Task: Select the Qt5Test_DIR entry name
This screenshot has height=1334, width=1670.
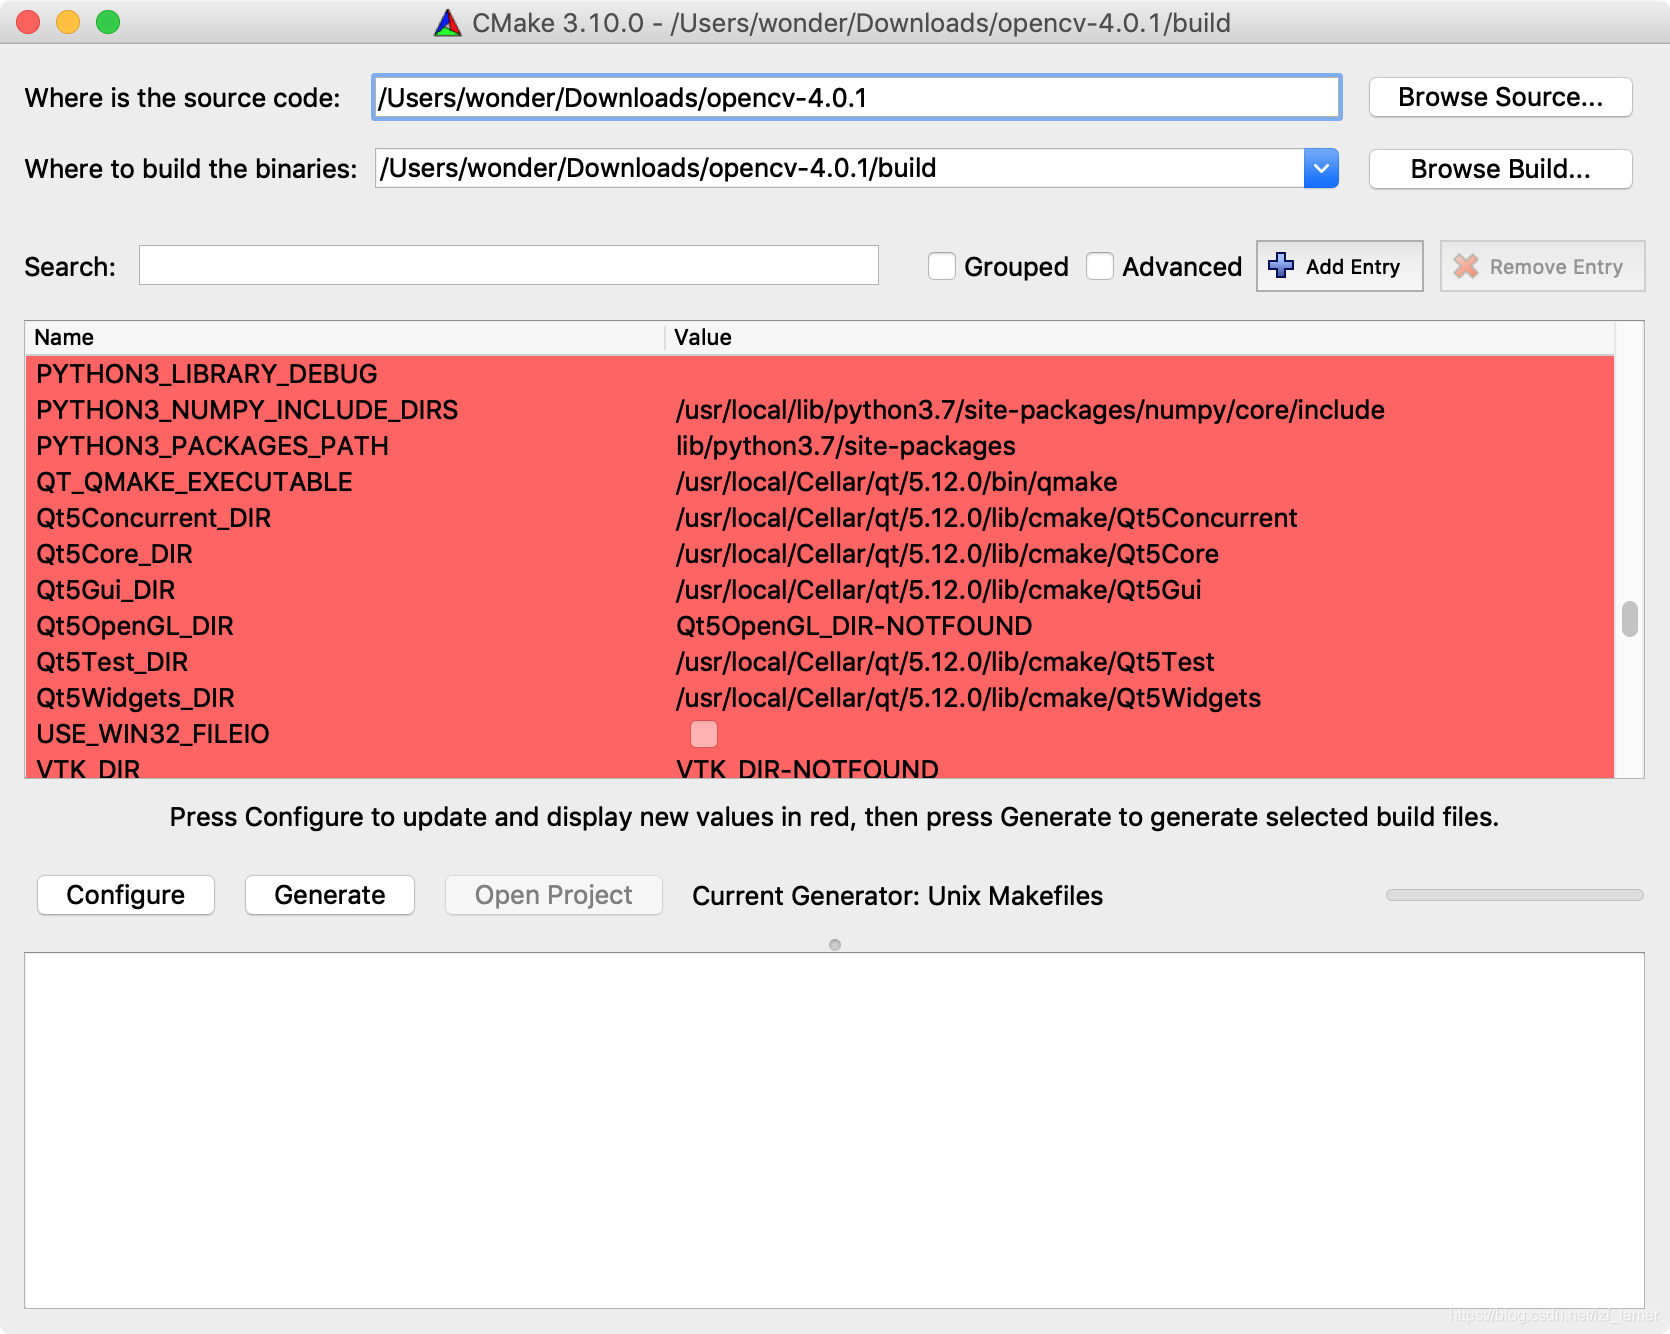Action: point(112,662)
